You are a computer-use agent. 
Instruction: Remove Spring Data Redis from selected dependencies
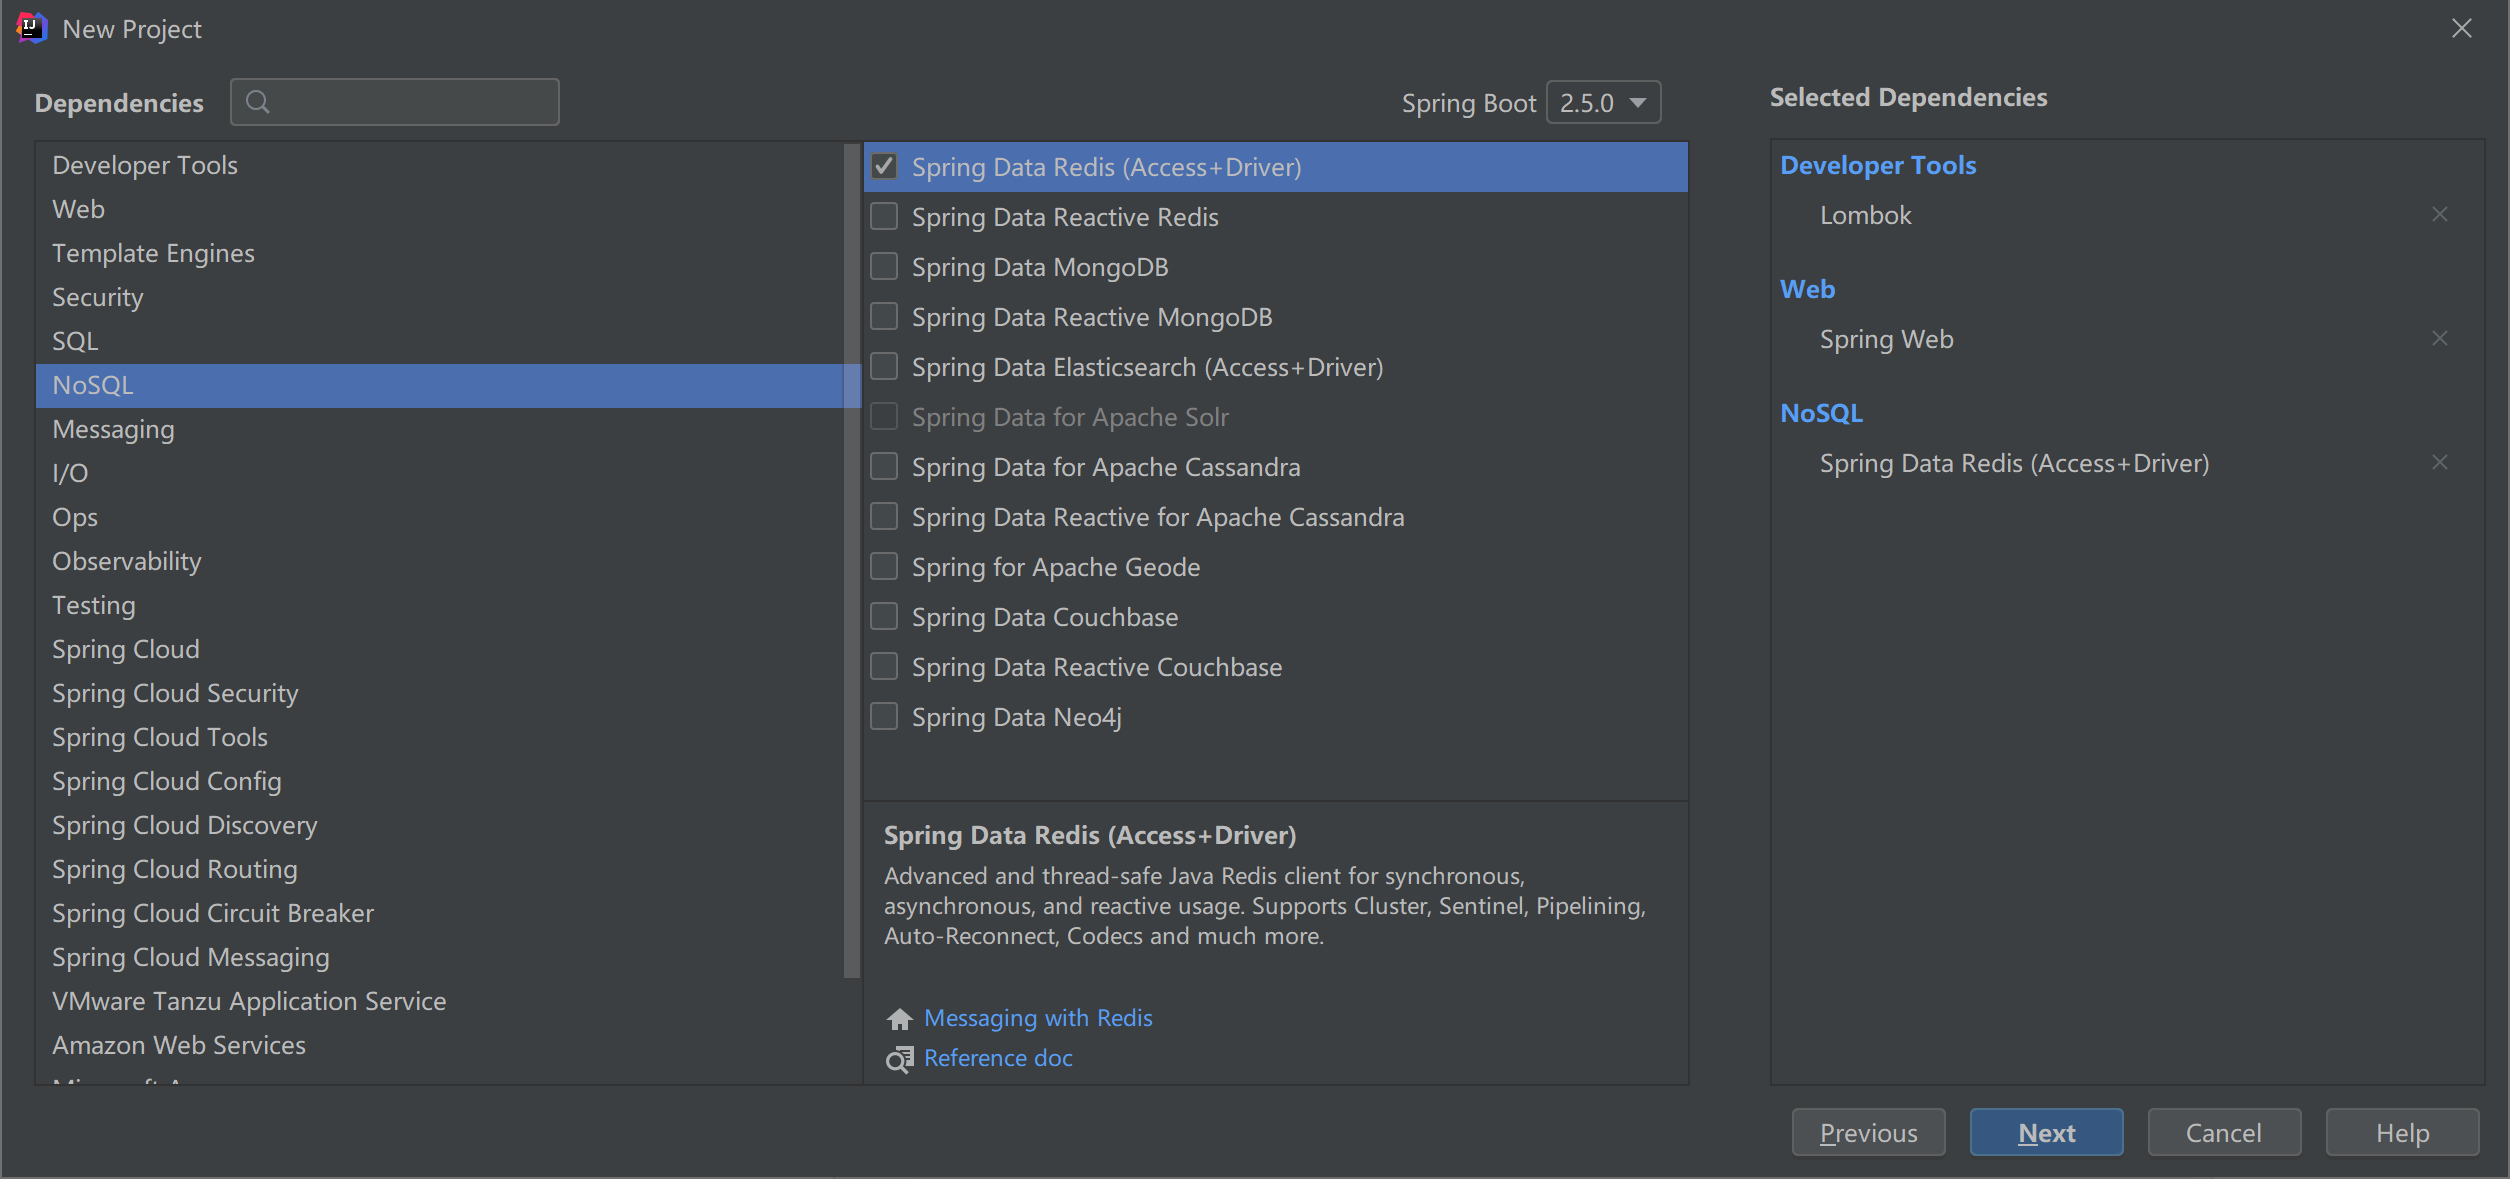(x=2440, y=462)
